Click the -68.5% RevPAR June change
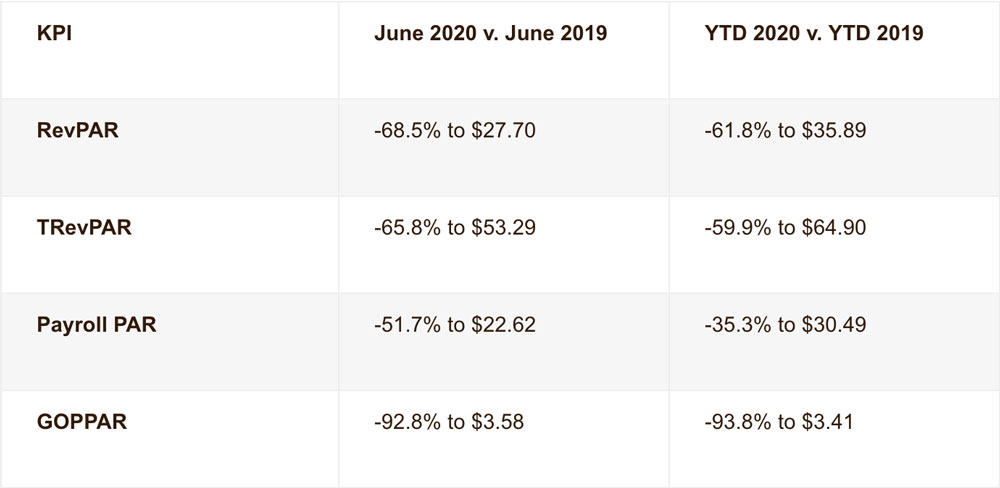Viewport: 1000px width, 488px height. [399, 131]
